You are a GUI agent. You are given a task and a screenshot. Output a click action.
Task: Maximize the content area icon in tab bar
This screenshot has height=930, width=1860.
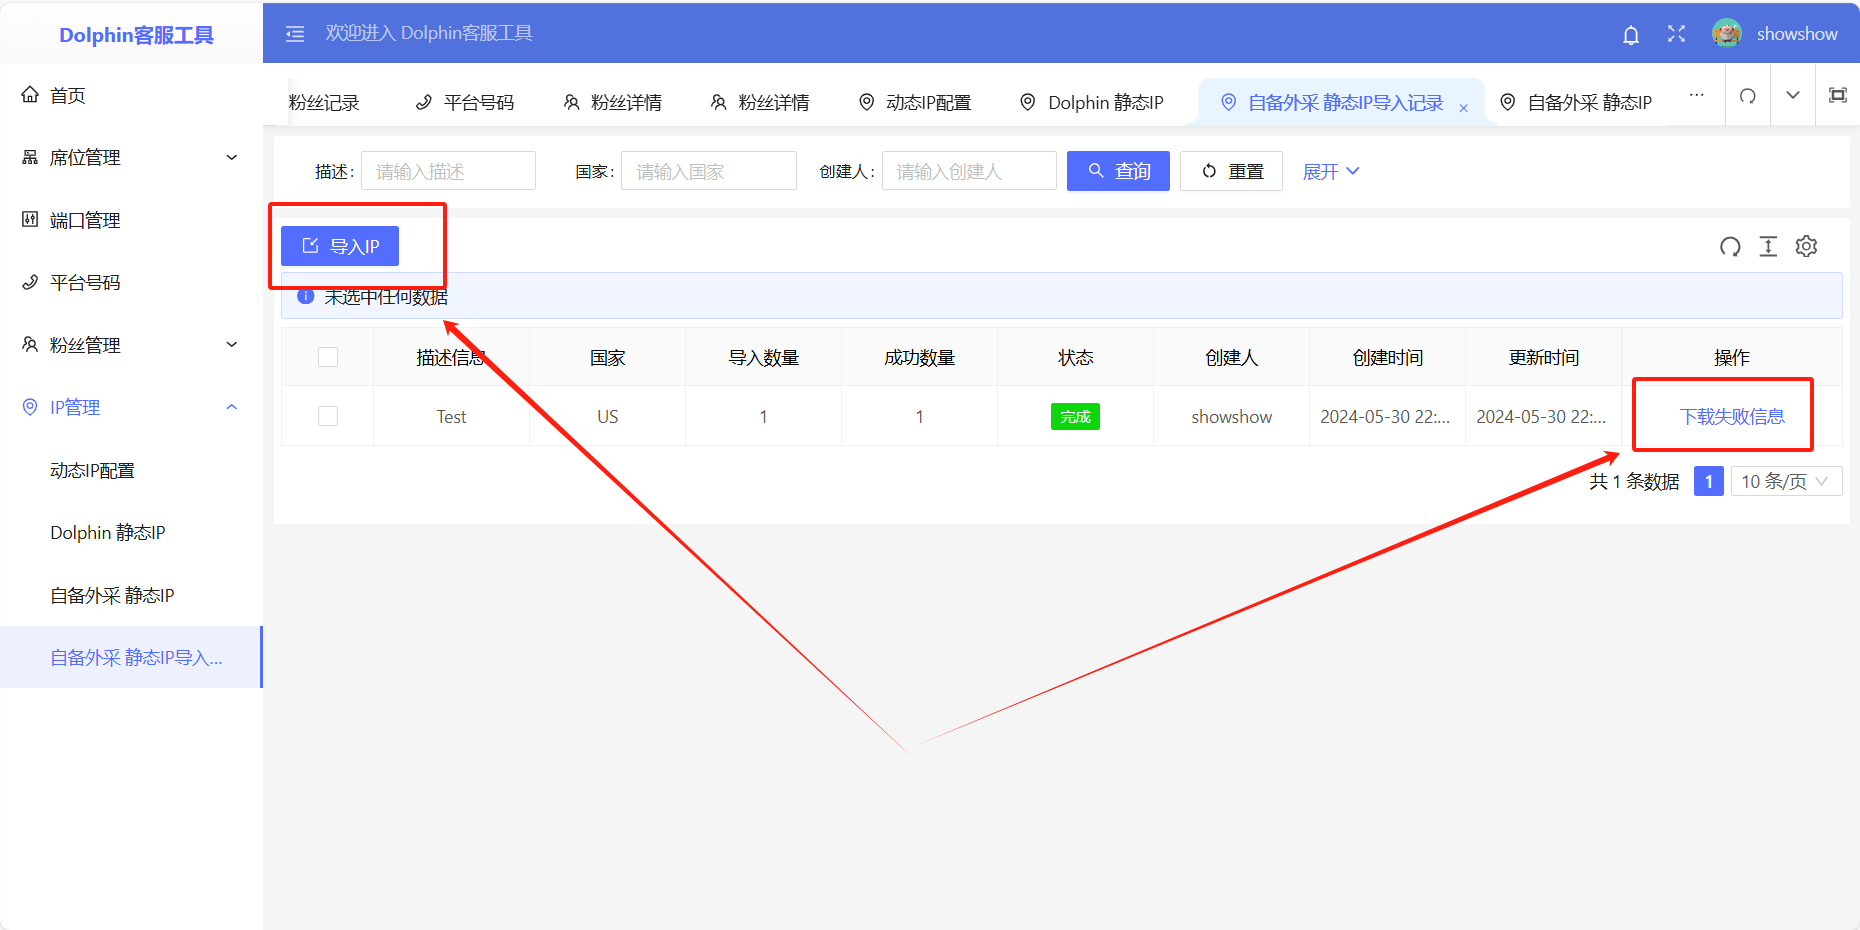(x=1838, y=96)
